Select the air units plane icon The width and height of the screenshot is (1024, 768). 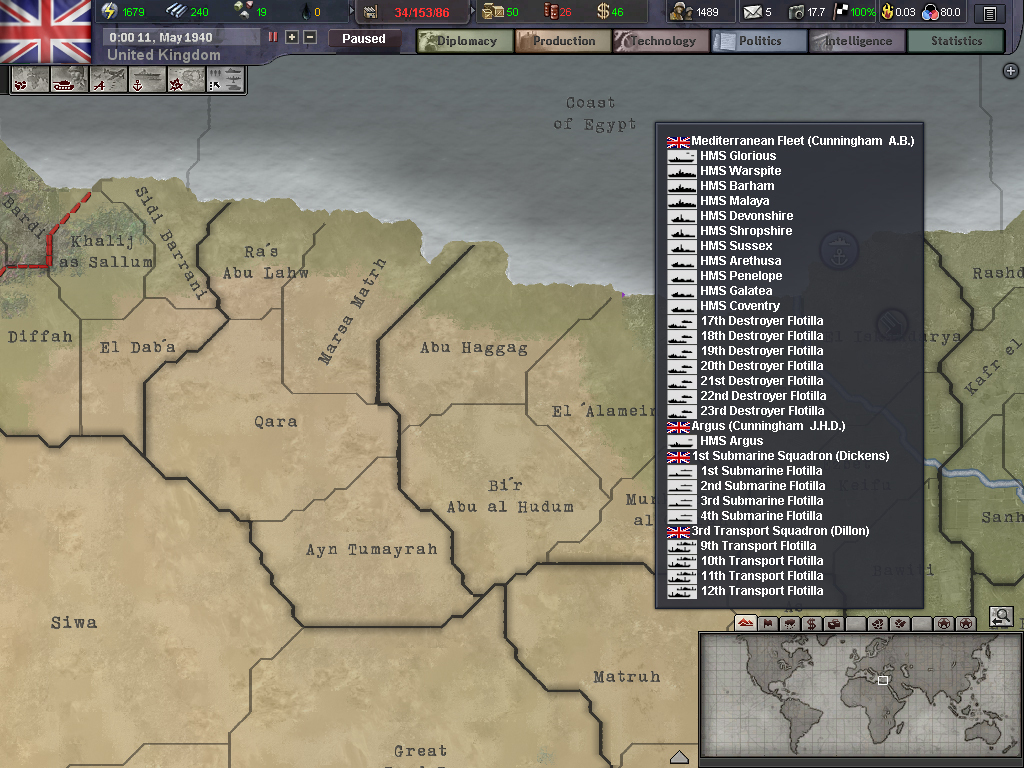(x=106, y=82)
